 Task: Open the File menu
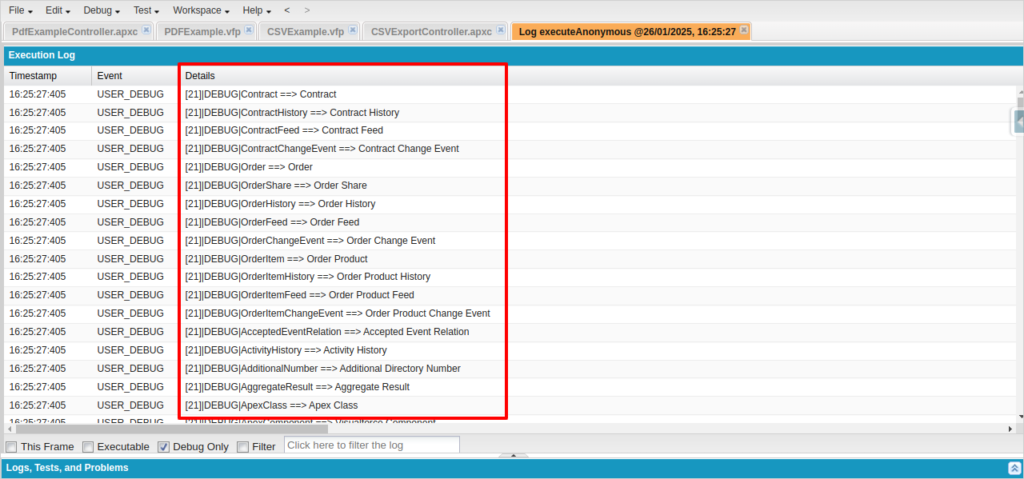[20, 10]
